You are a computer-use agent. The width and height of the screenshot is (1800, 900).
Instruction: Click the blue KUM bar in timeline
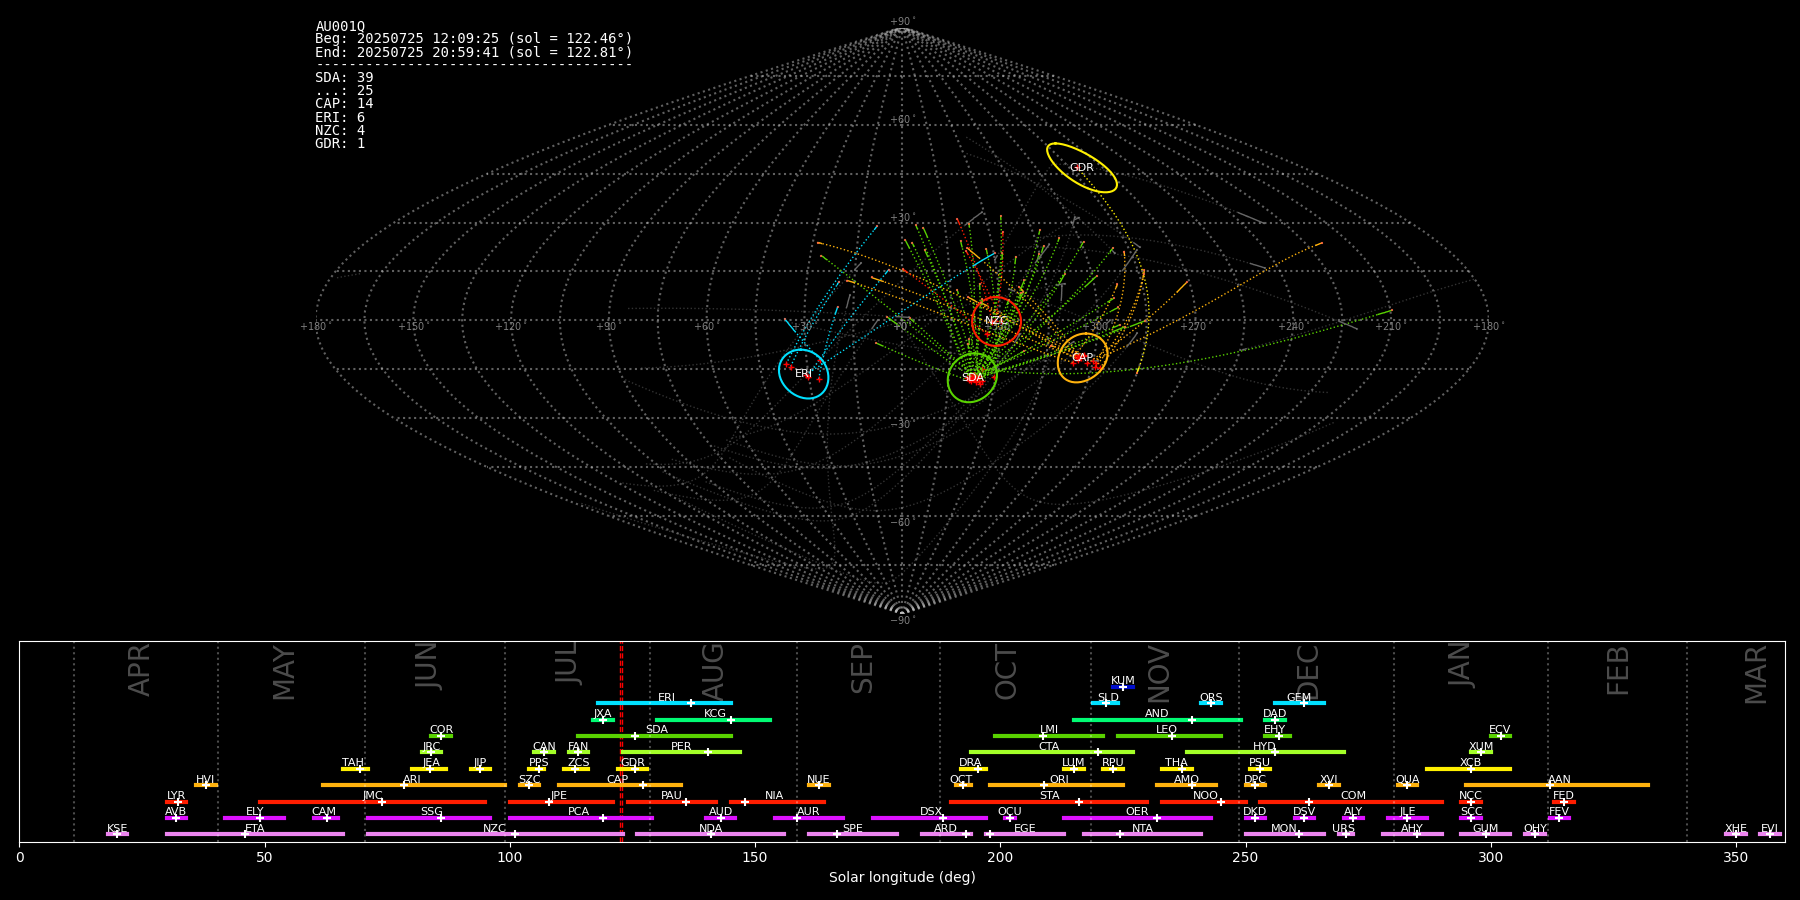(1123, 687)
